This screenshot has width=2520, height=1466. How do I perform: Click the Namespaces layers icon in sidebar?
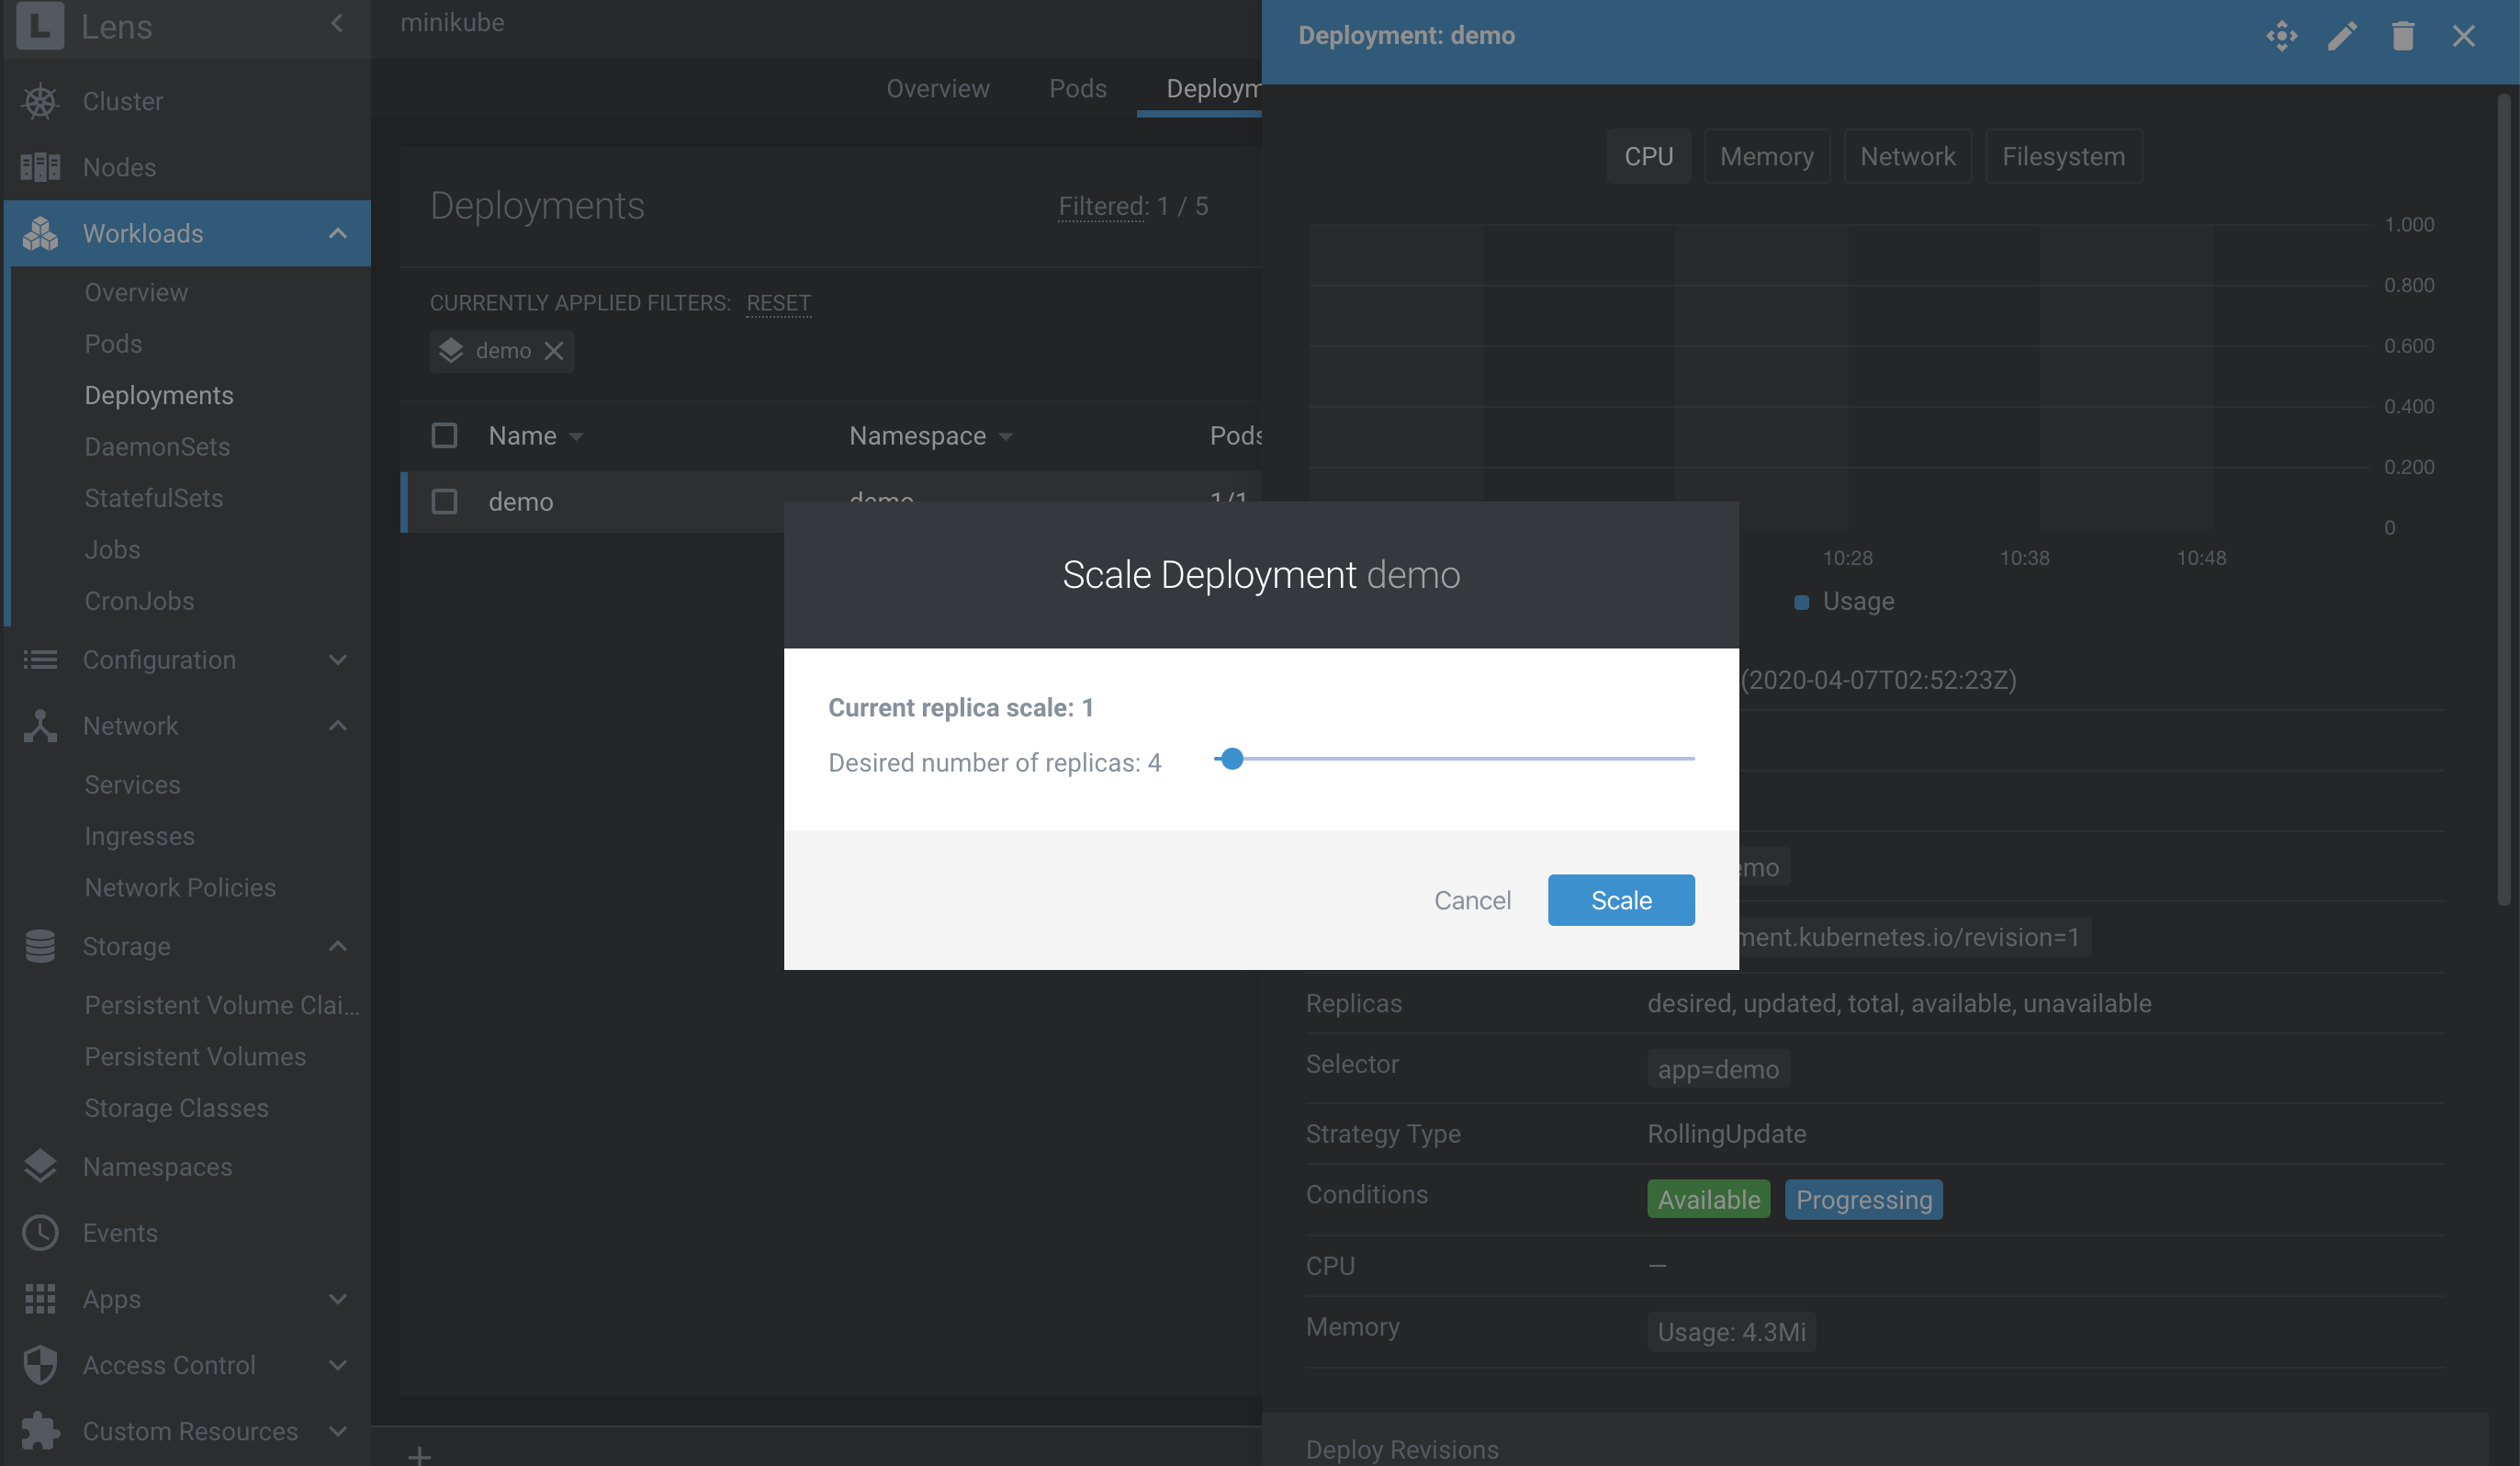click(40, 1166)
